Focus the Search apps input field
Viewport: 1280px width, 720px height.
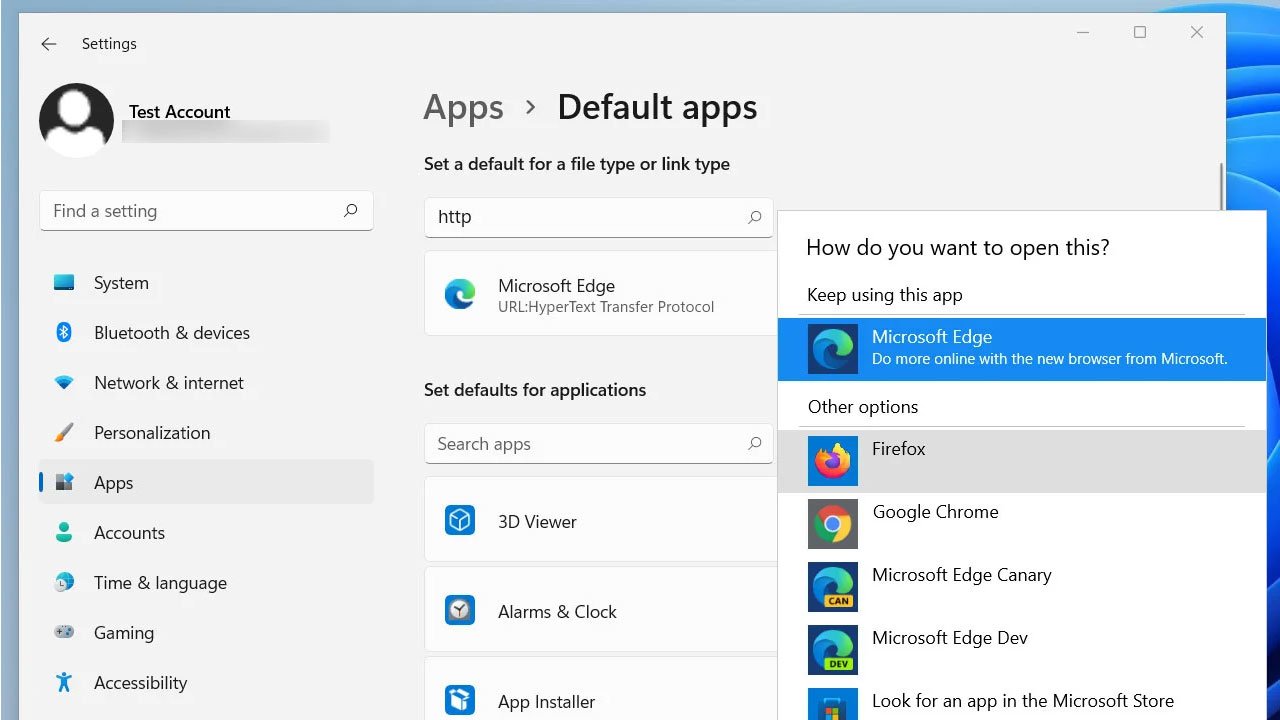(598, 444)
